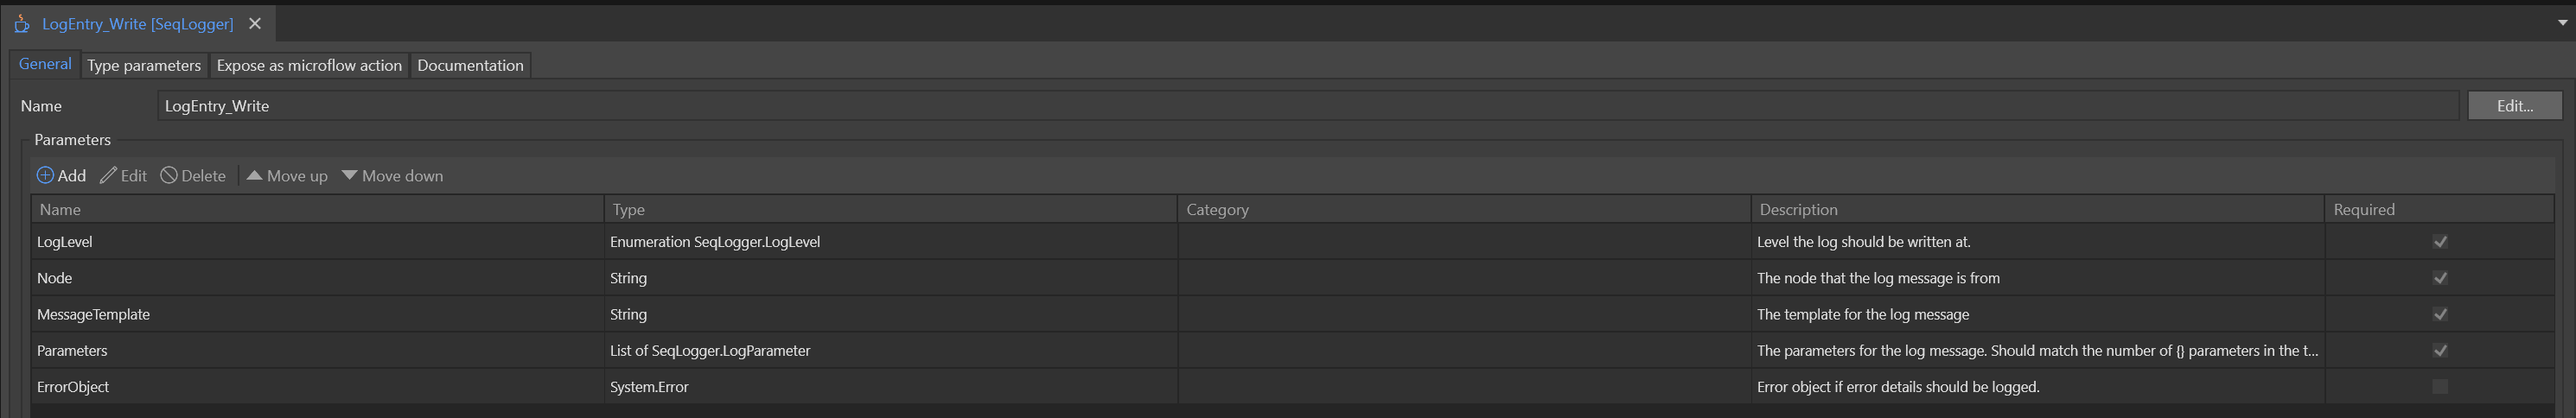2576x418 pixels.
Task: Click the Add parameter plus icon
Action: pos(45,175)
